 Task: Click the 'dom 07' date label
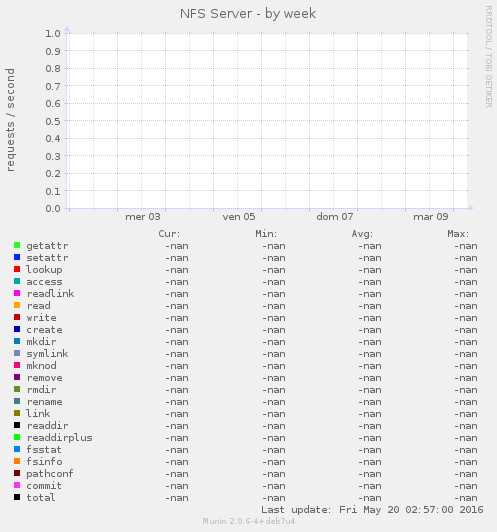point(334,217)
